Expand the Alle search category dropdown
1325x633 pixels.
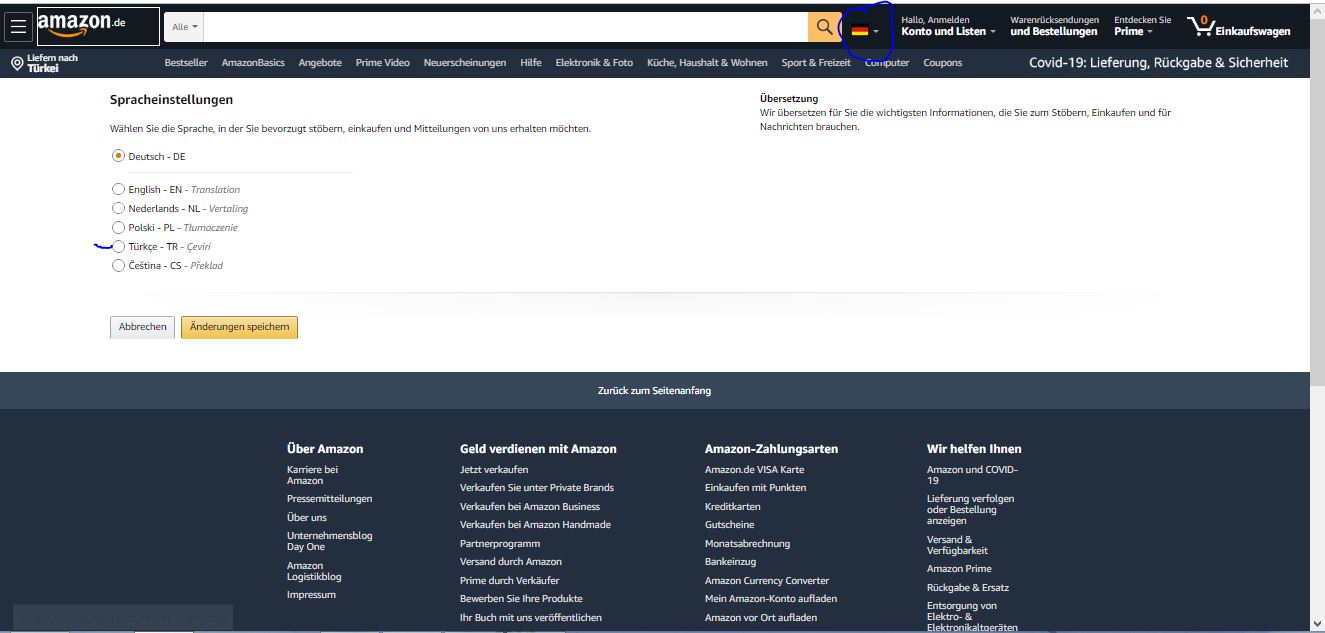pos(185,27)
